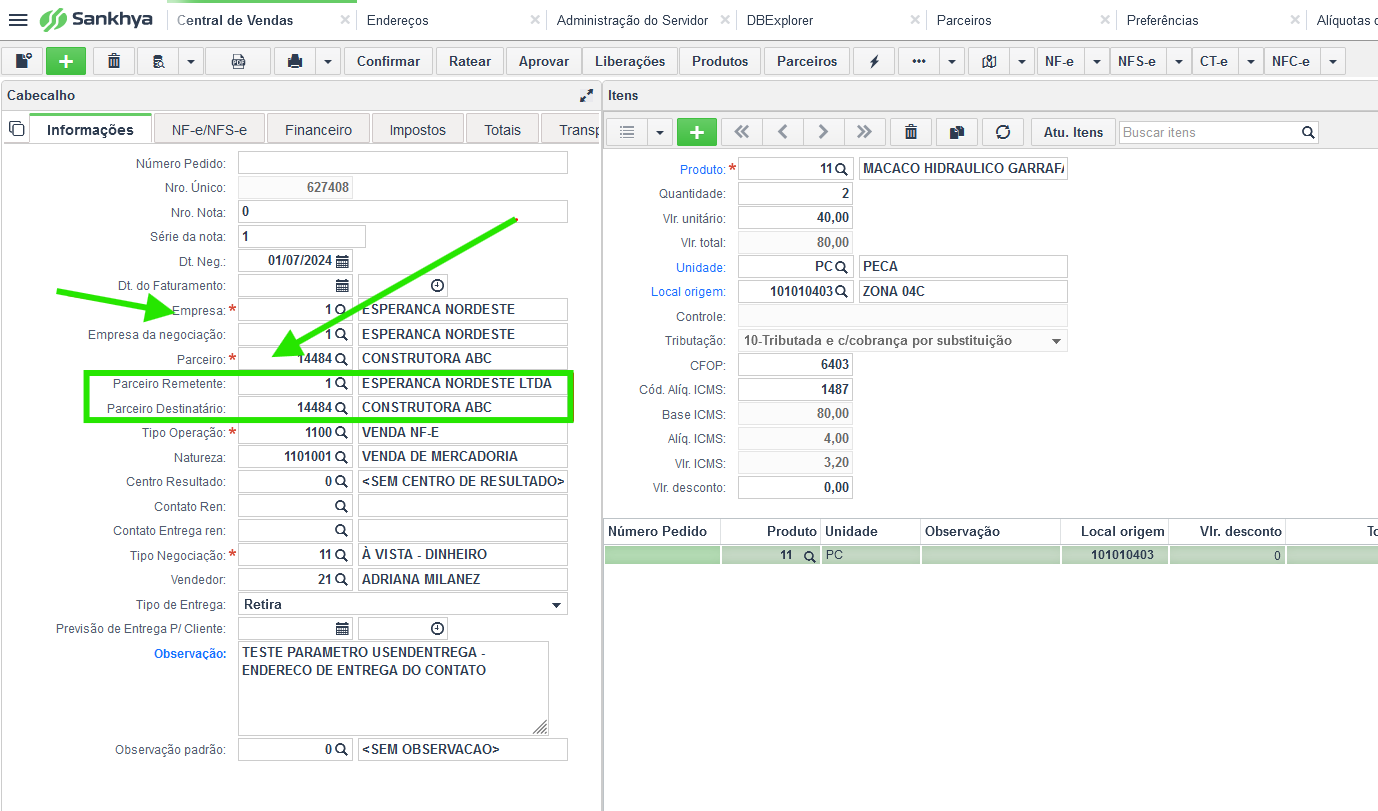Open the clock time picker for Dt. do Faturamento
1378x811 pixels.
(x=437, y=286)
